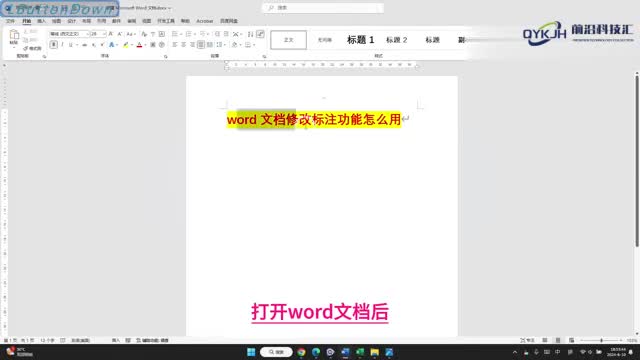Click the Grow Font icon
The width and height of the screenshot is (640, 360).
[x=111, y=34]
